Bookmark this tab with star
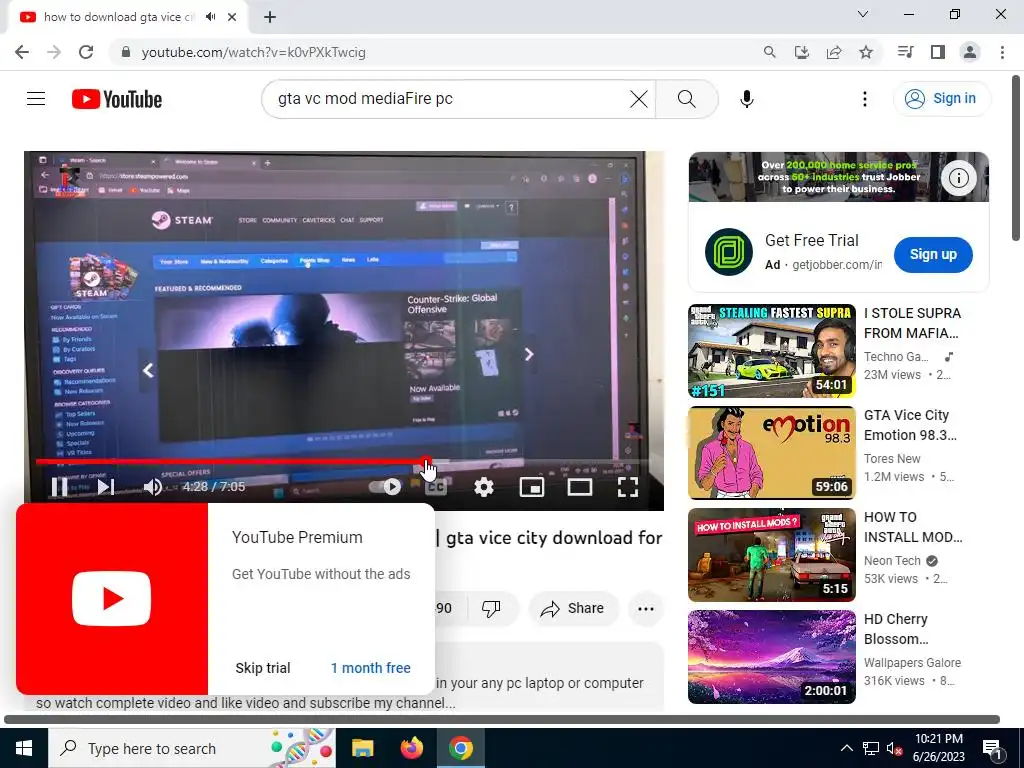 point(866,52)
